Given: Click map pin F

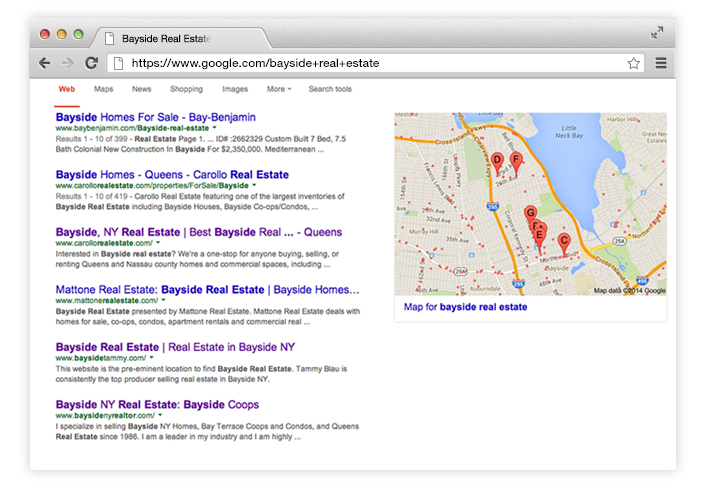Looking at the screenshot, I should 516,163.
